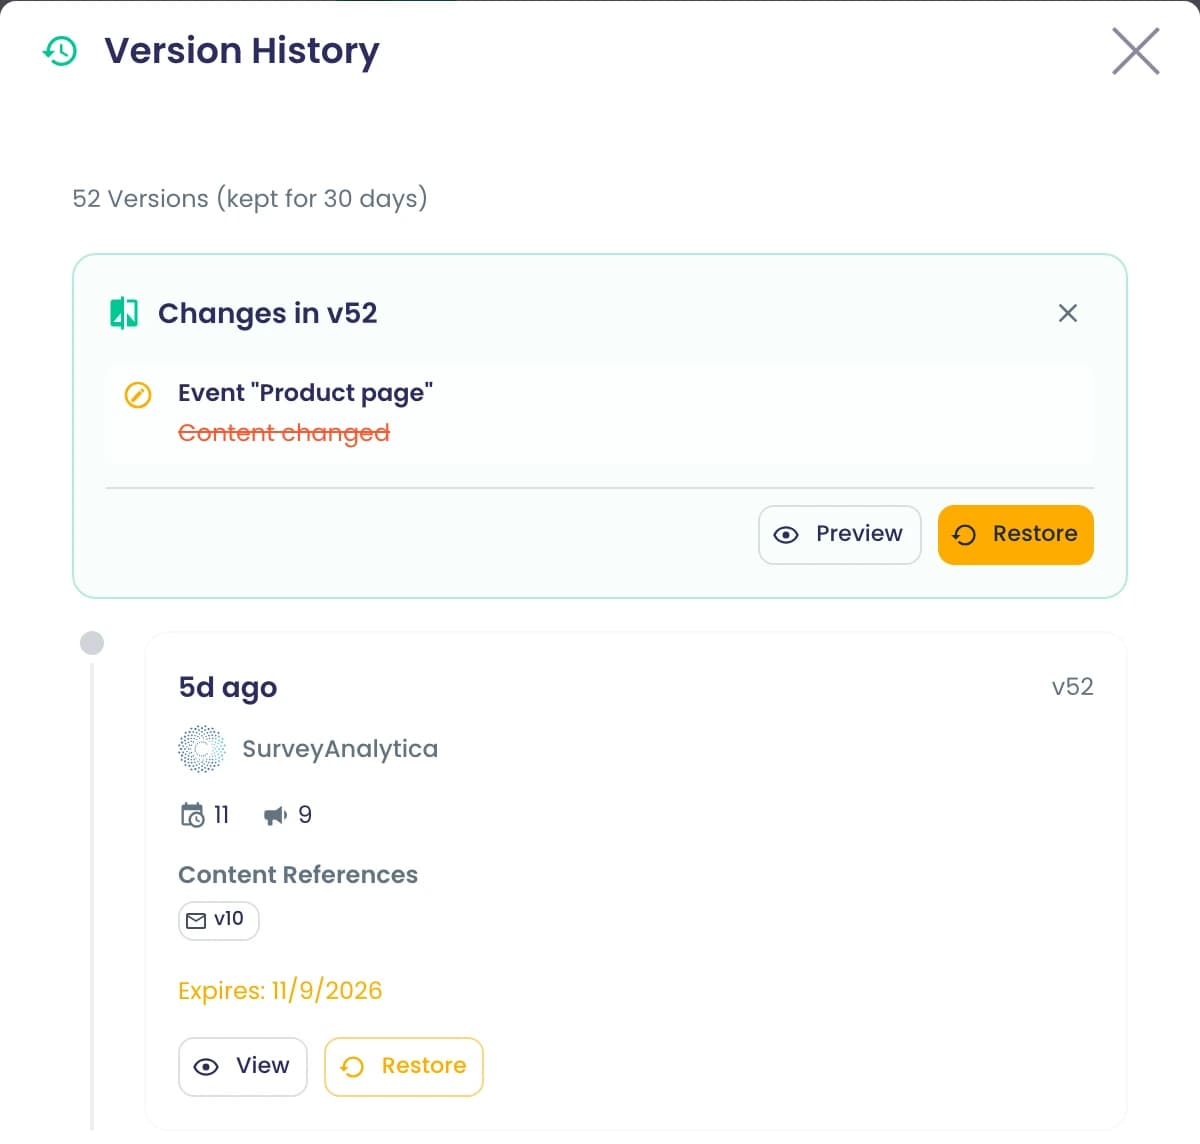Close the Version History dialog
1200x1144 pixels.
click(1136, 51)
